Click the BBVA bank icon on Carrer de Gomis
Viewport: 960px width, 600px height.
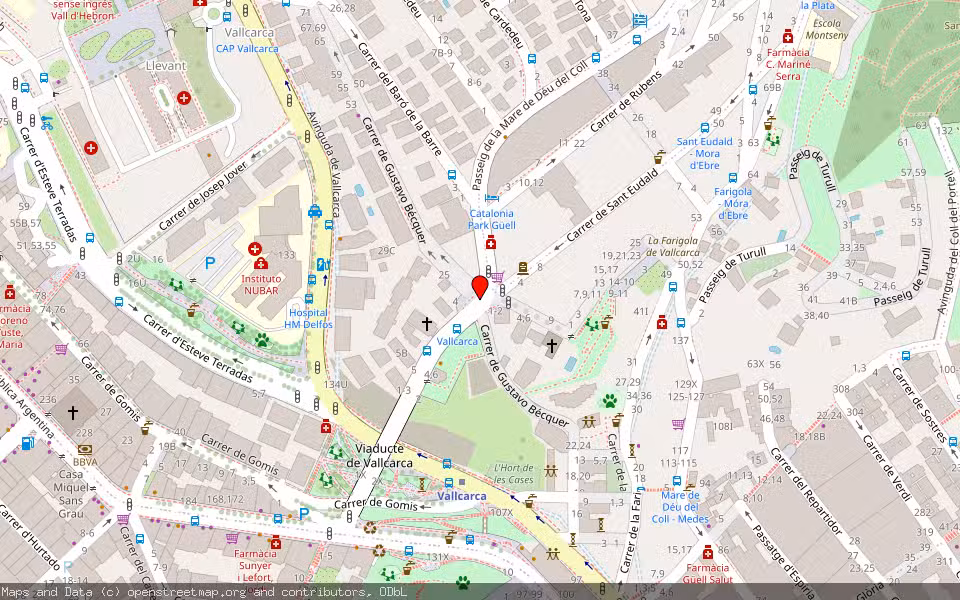[85, 449]
